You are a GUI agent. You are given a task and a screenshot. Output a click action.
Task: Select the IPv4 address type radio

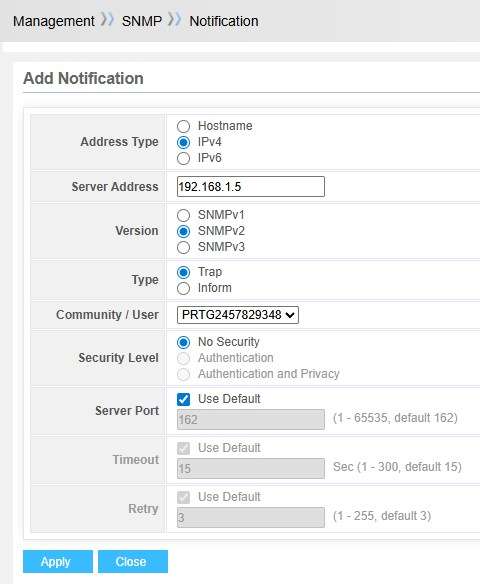183,142
